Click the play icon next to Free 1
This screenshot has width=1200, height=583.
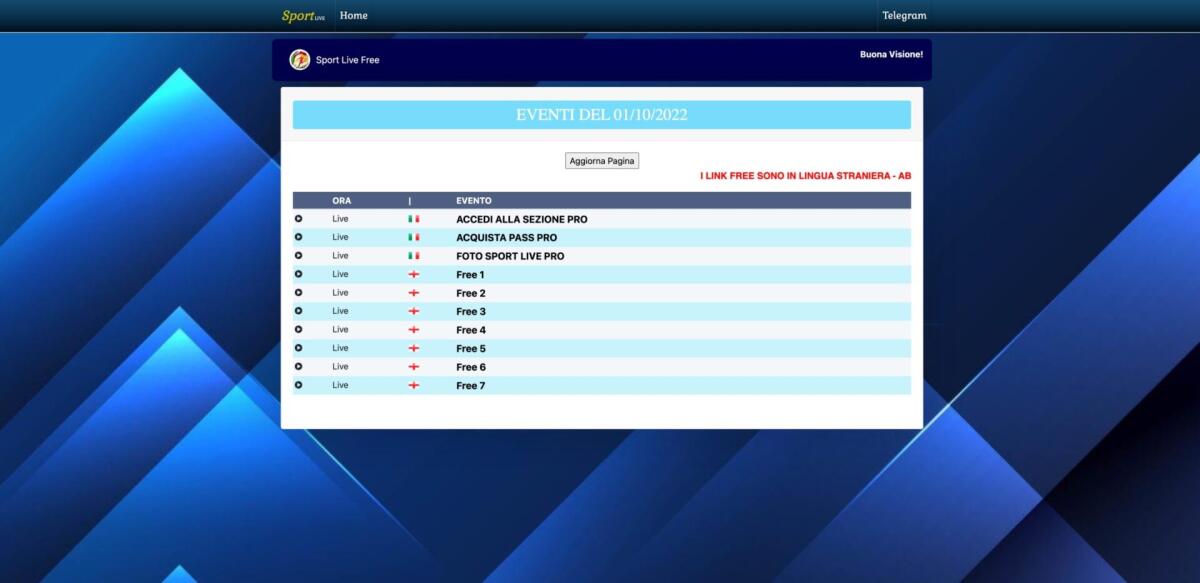(x=297, y=274)
